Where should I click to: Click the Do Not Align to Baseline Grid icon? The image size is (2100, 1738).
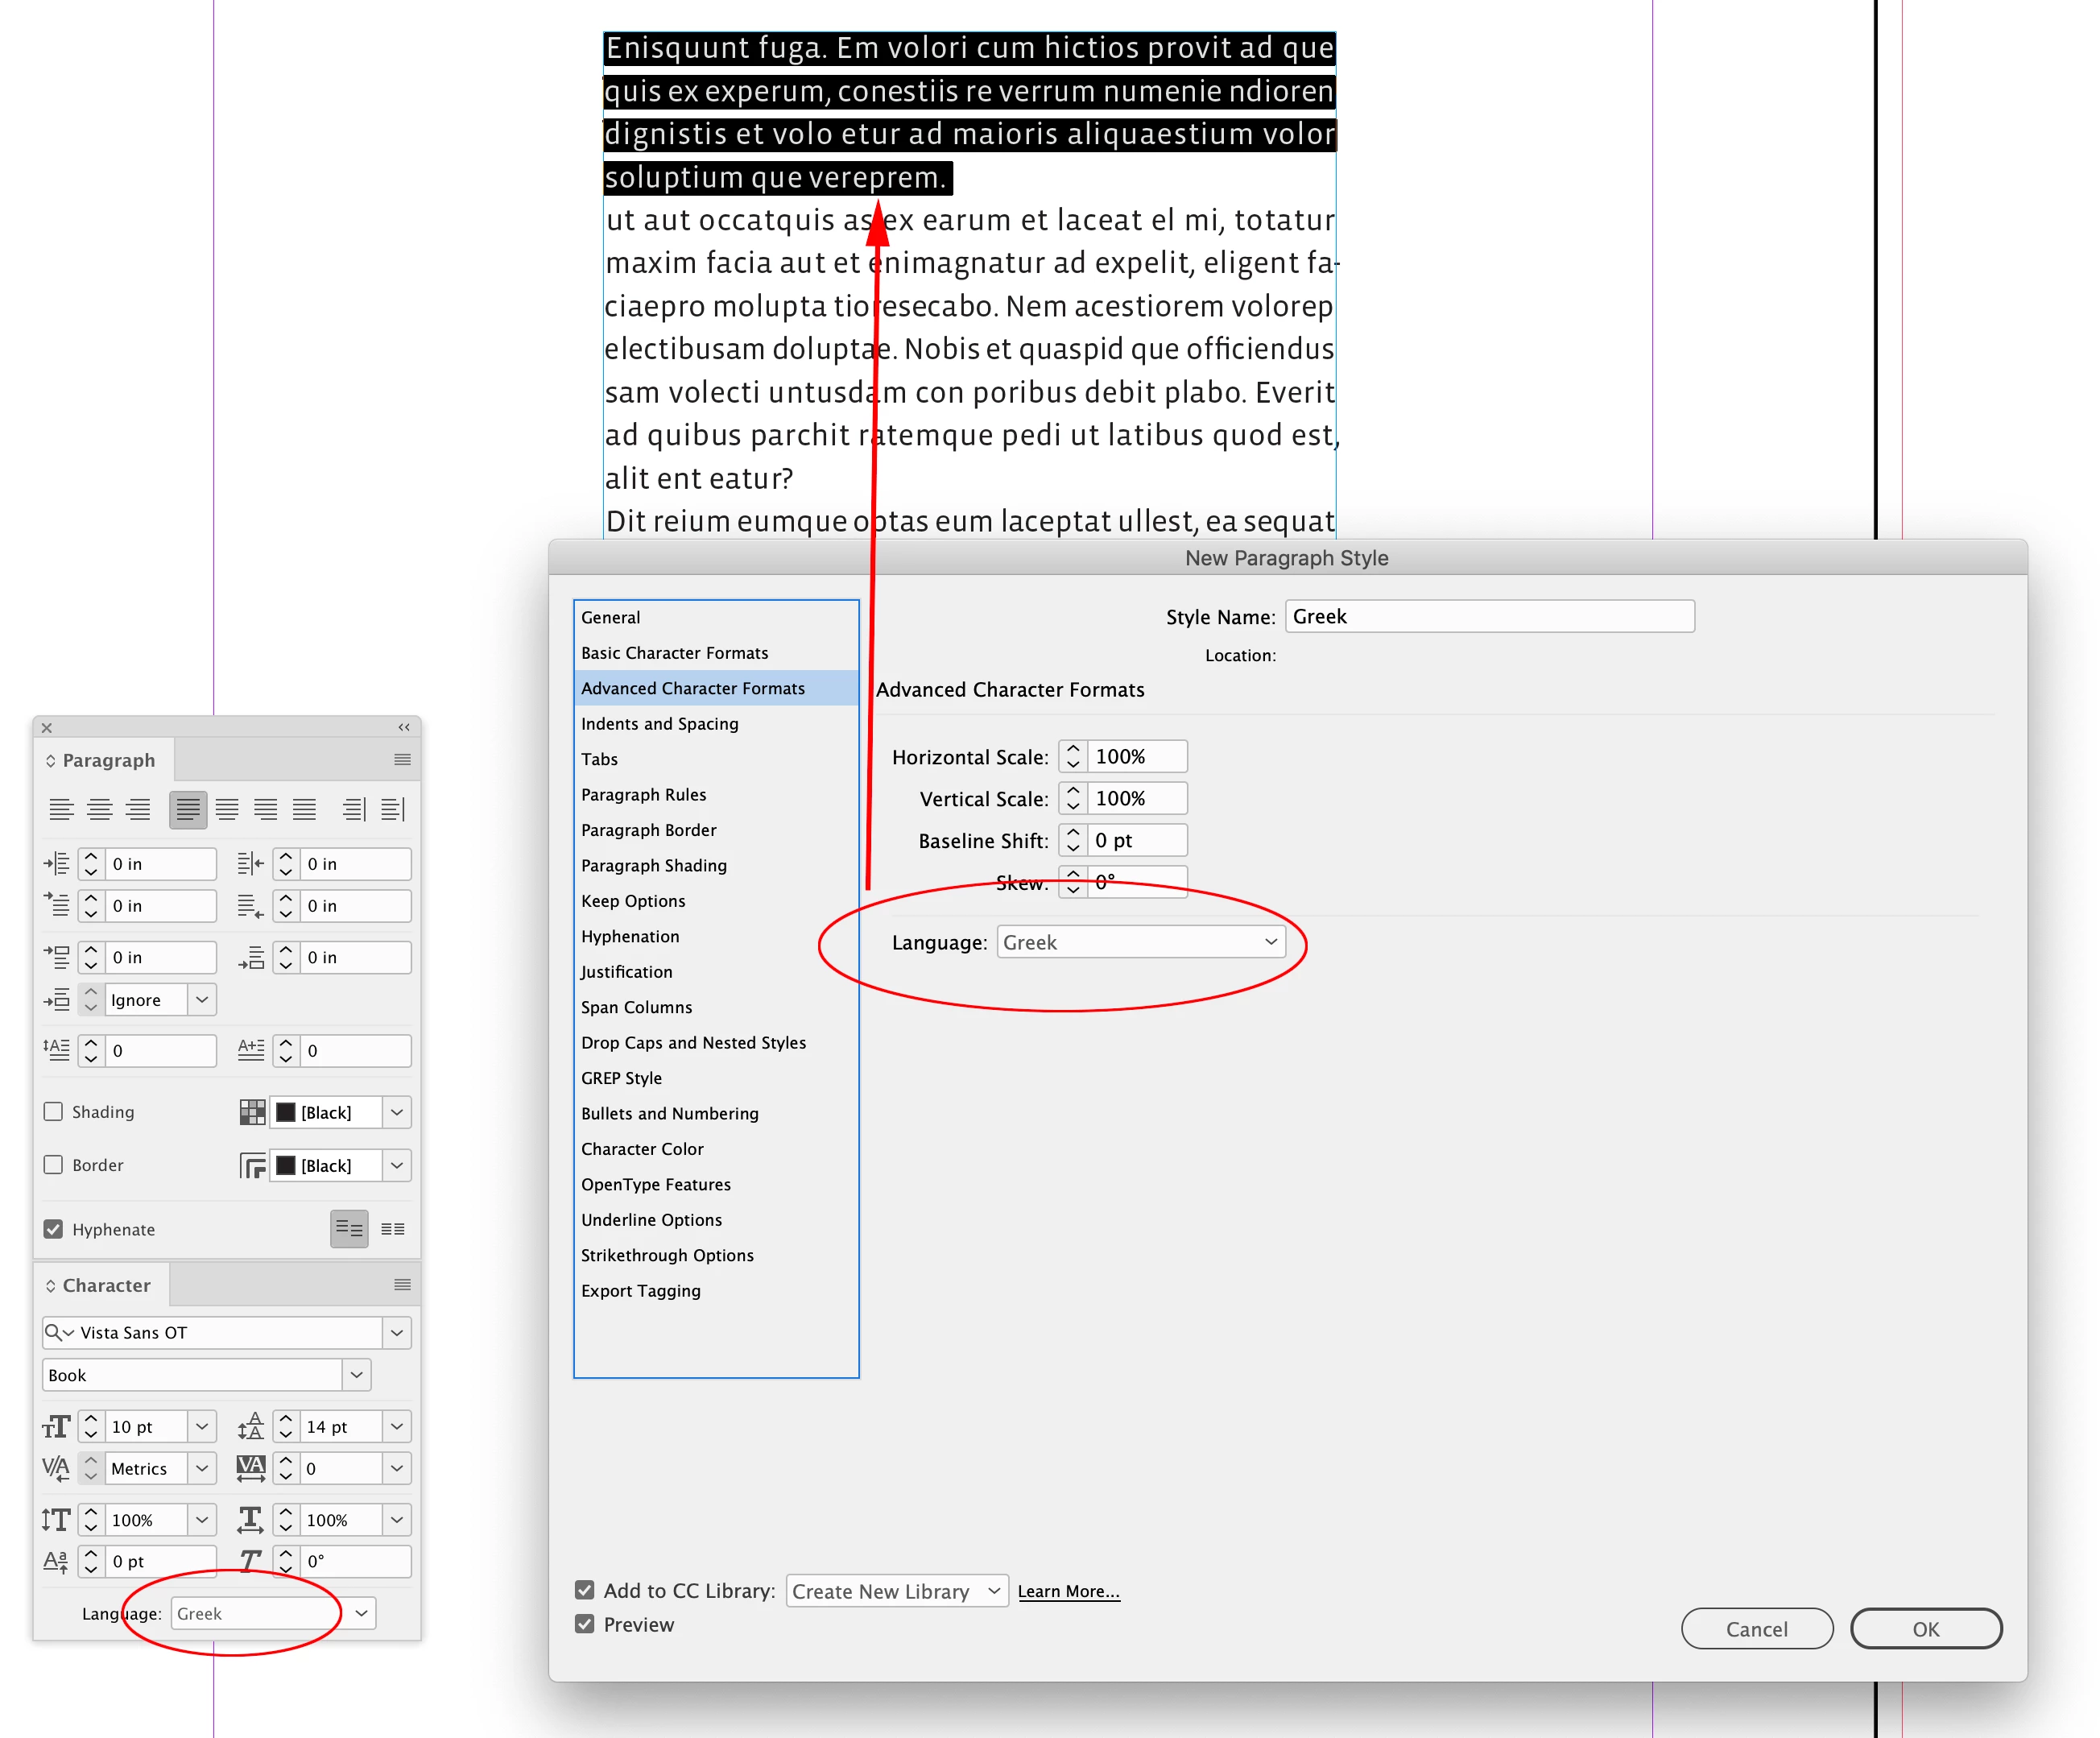pyautogui.click(x=349, y=1229)
